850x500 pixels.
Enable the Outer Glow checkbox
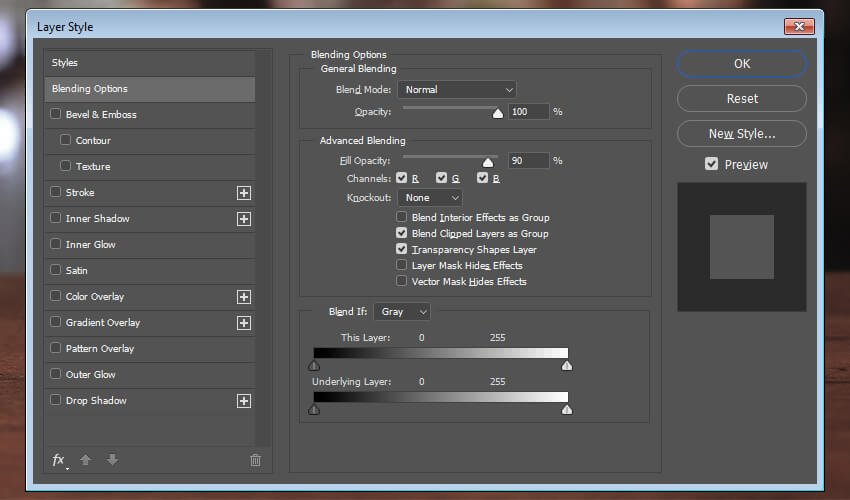pyautogui.click(x=55, y=374)
